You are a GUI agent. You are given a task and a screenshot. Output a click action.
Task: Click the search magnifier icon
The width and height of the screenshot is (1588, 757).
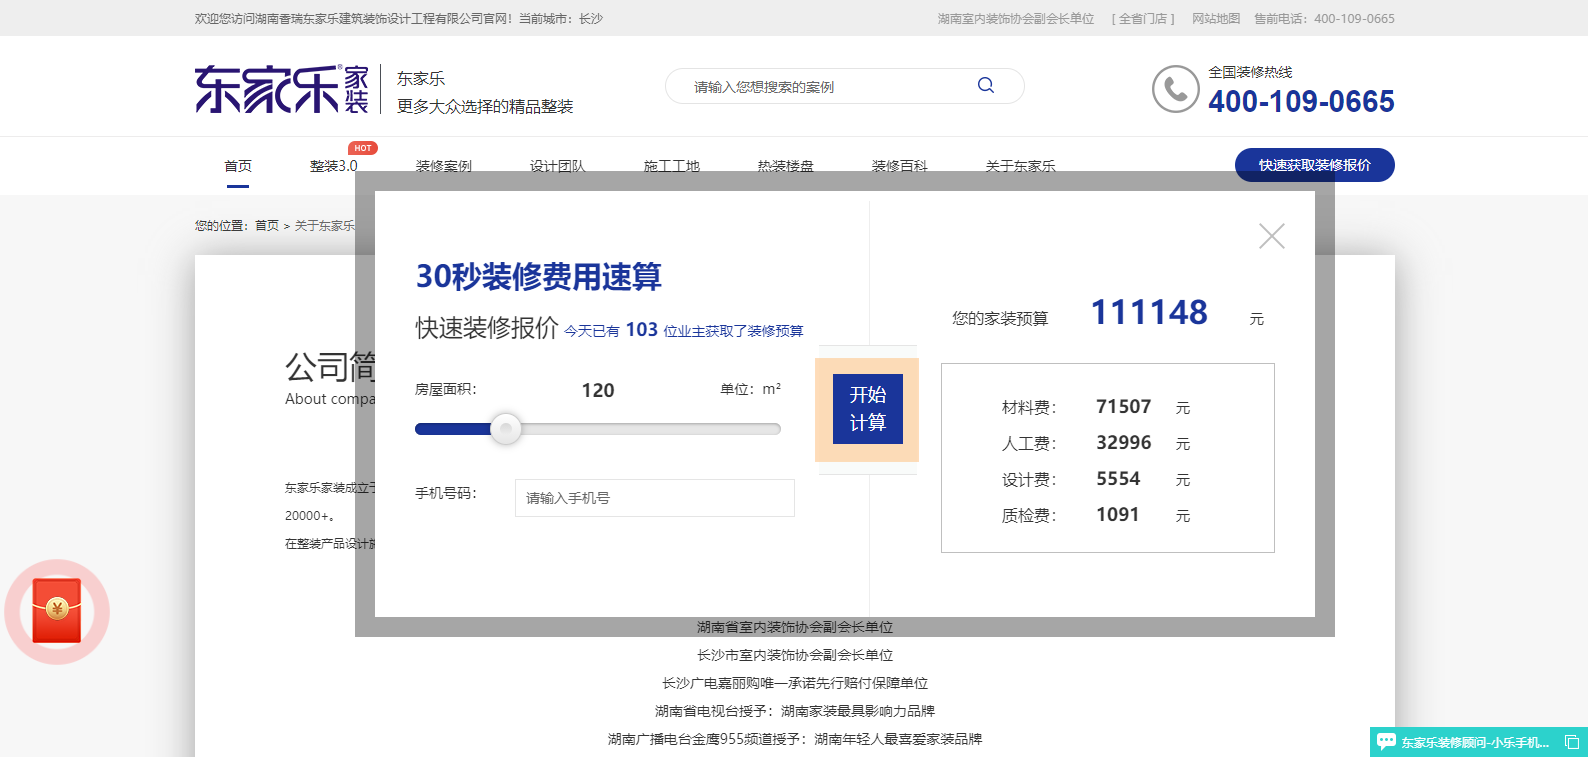pos(985,86)
